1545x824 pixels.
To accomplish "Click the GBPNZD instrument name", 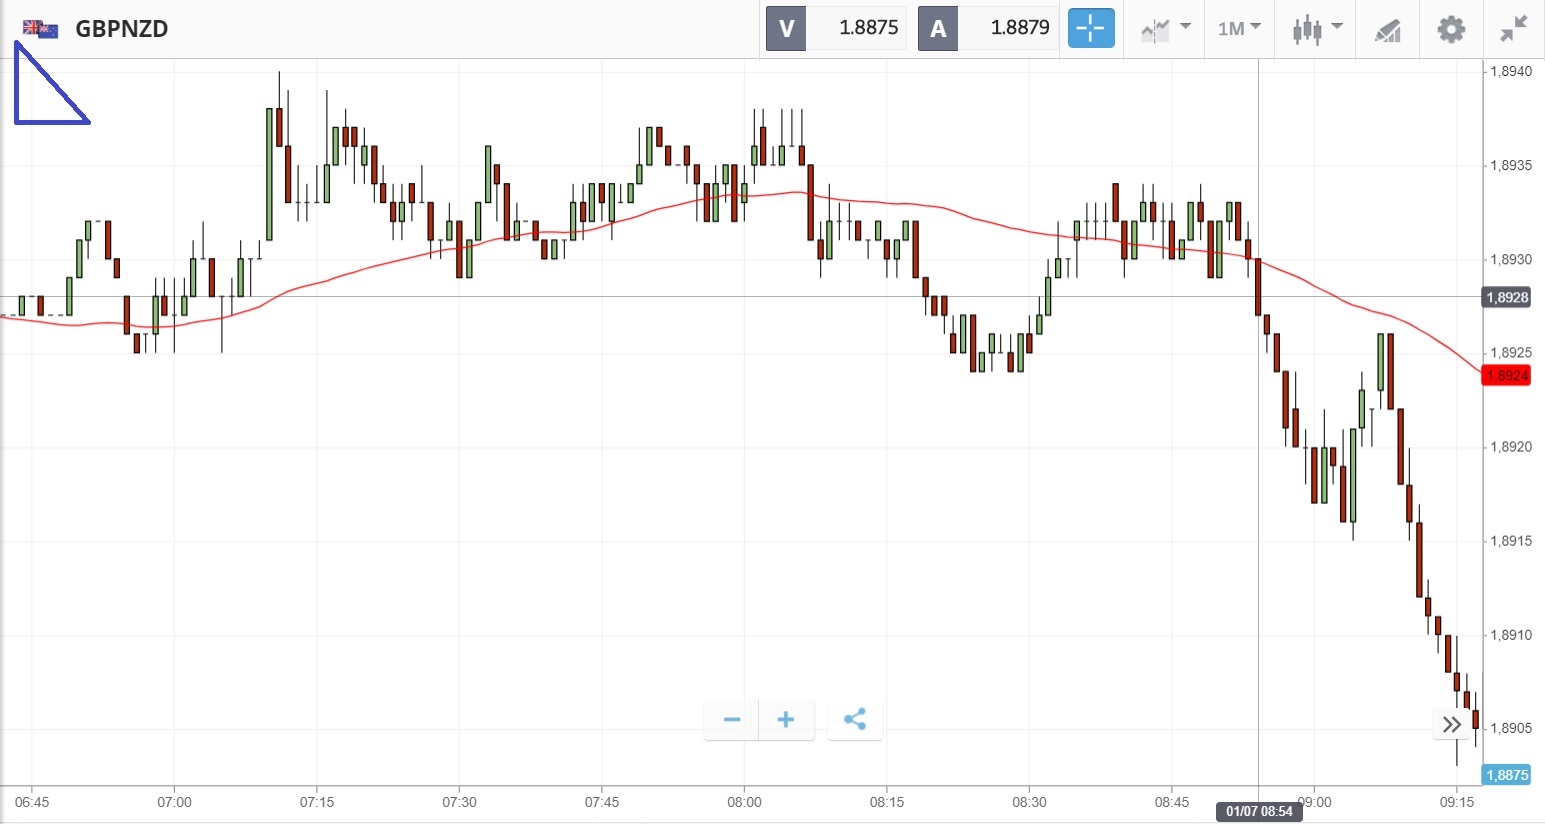I will click(122, 28).
